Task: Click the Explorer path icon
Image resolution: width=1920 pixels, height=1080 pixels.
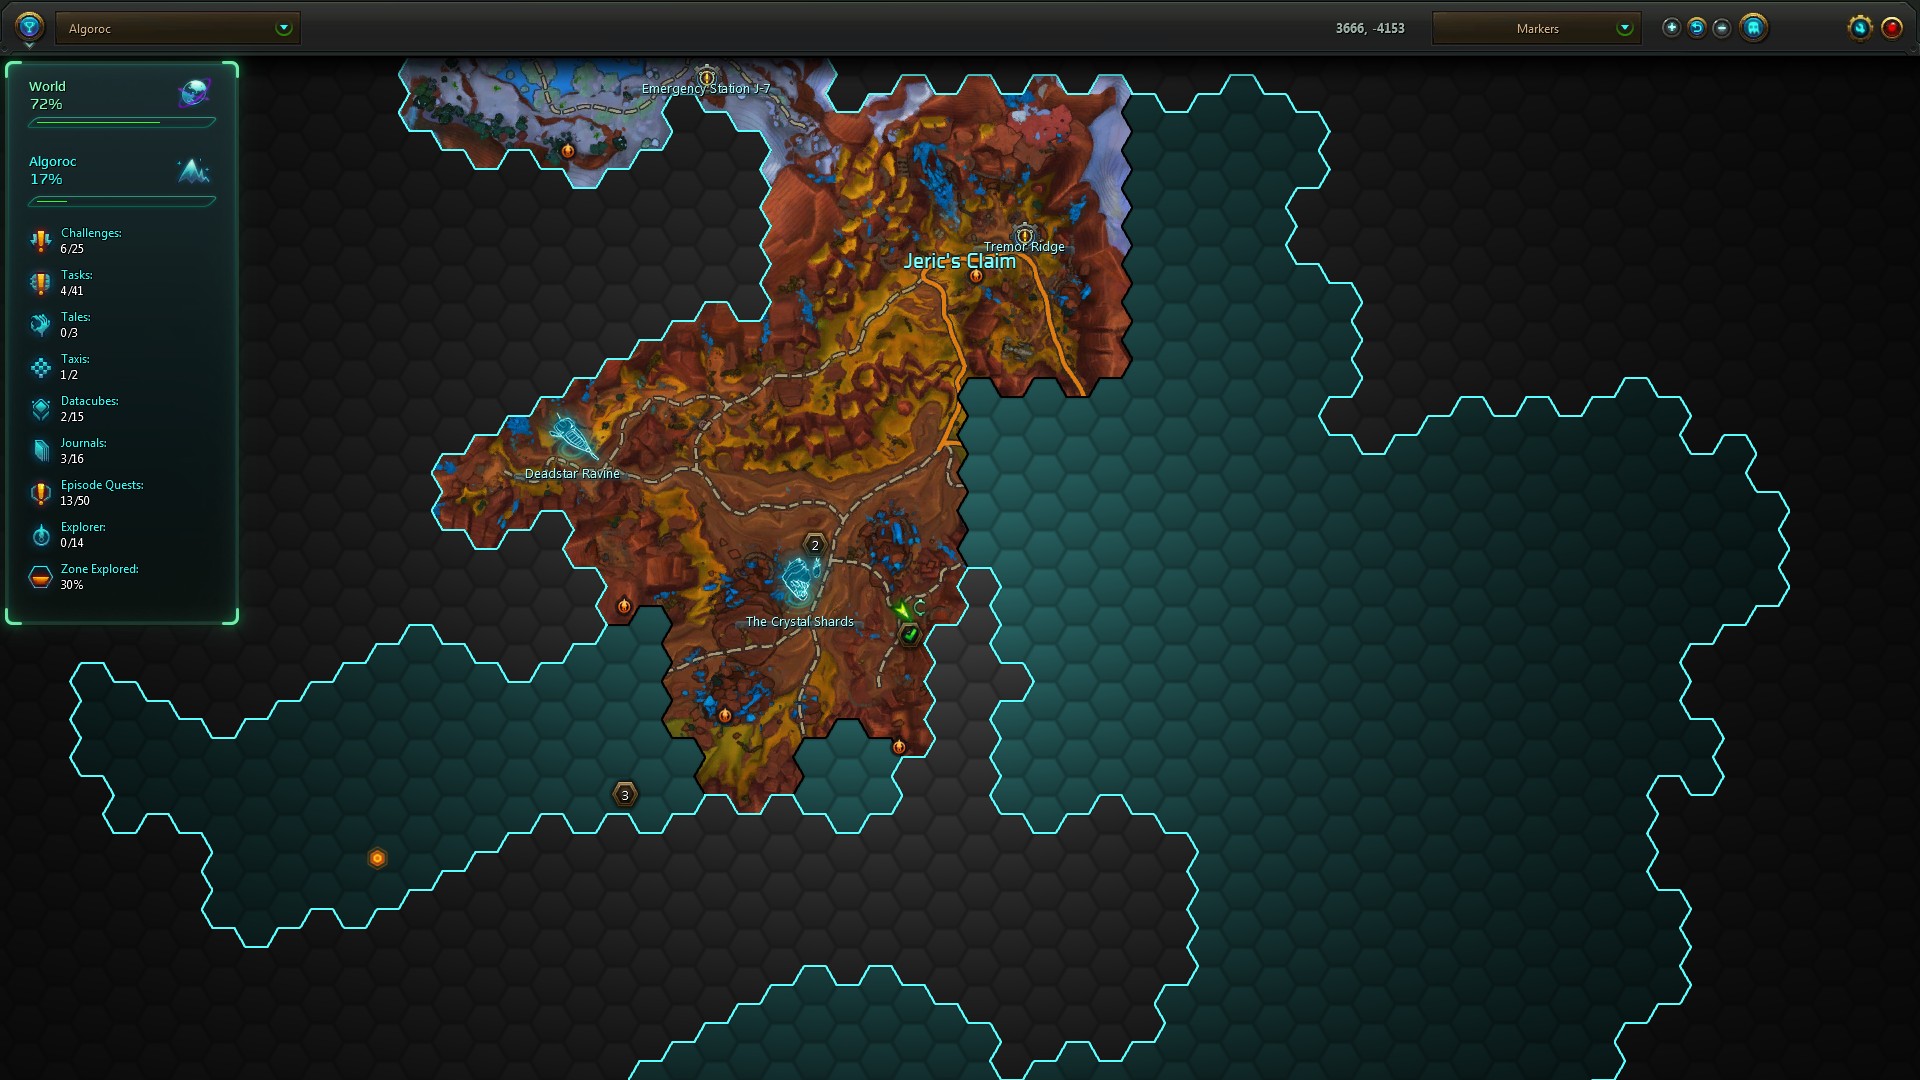Action: (x=40, y=535)
